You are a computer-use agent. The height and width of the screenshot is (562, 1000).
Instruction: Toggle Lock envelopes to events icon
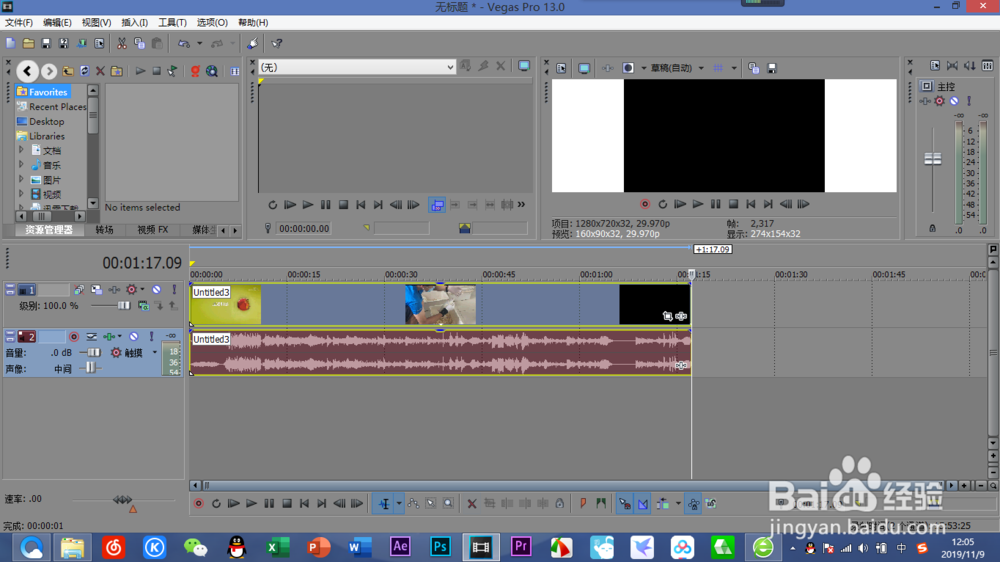click(x=693, y=503)
